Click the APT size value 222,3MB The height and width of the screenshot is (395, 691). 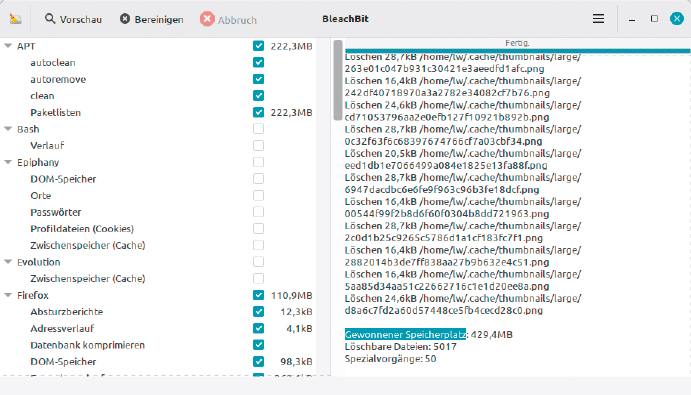pos(291,46)
